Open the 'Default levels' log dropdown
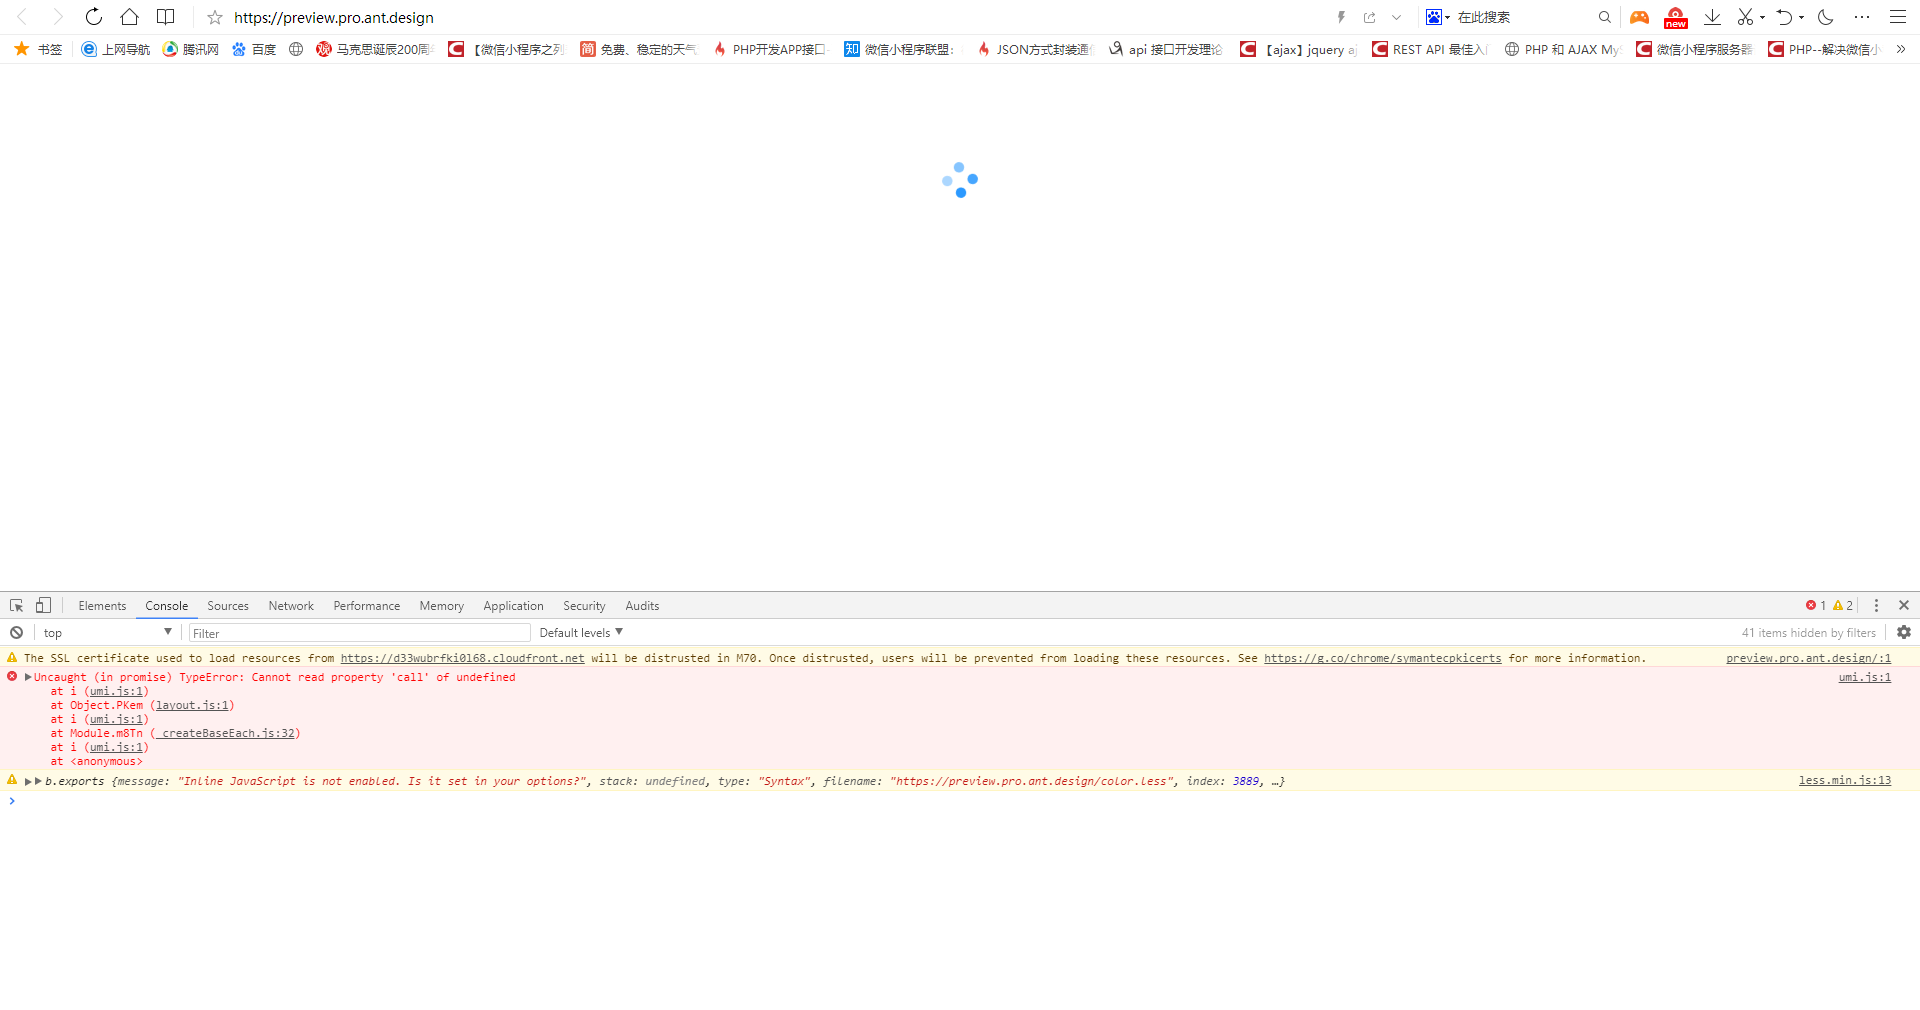Screen dimensions: 1920x1010 pos(581,633)
